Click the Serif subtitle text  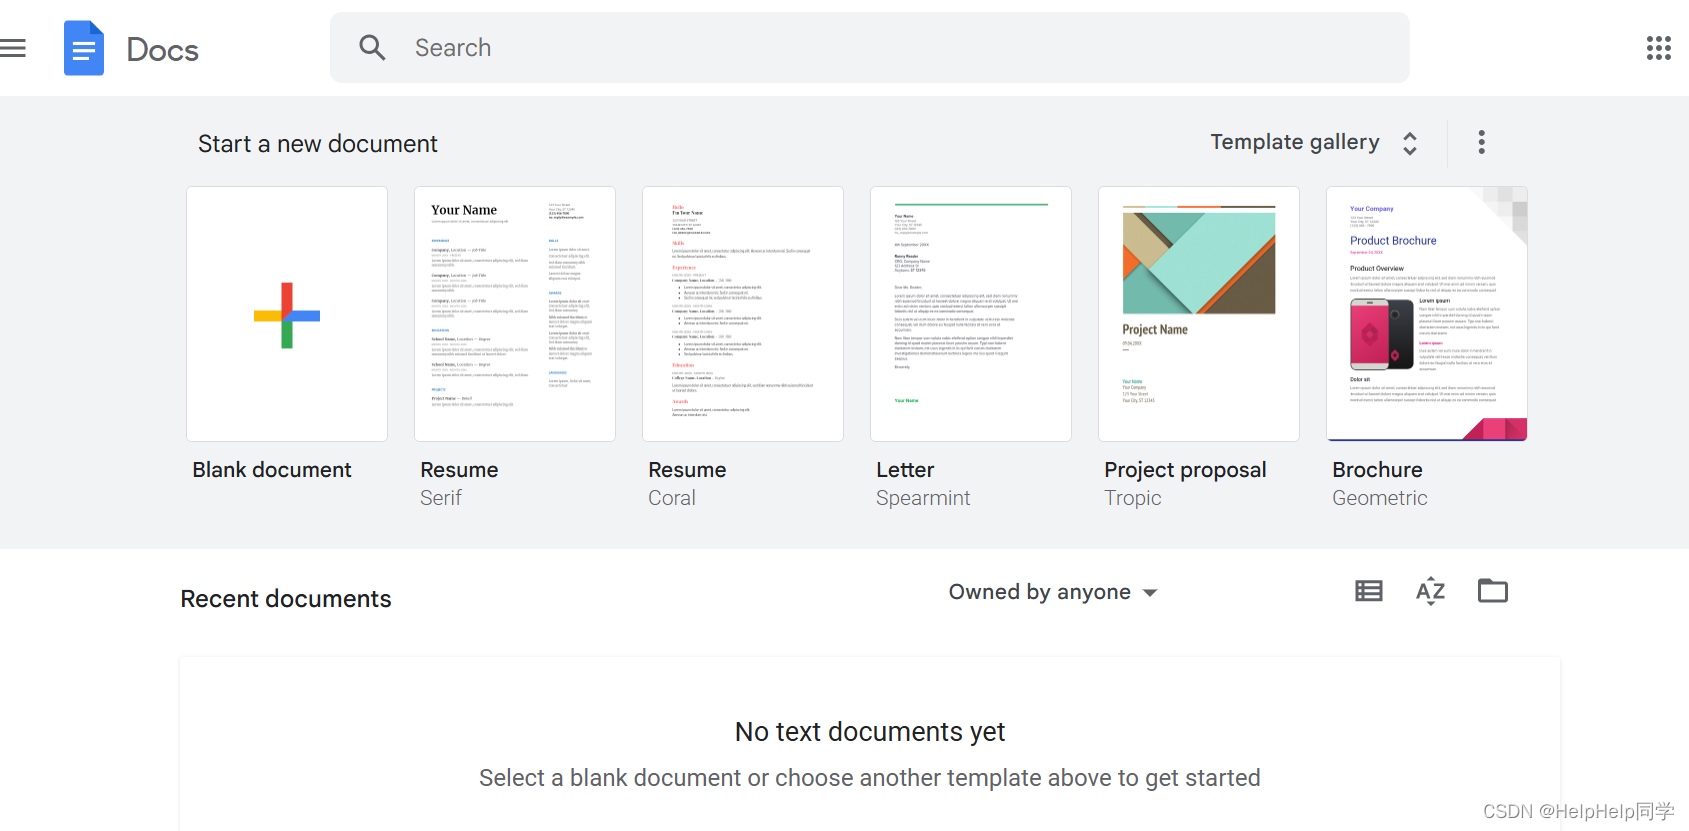(441, 498)
